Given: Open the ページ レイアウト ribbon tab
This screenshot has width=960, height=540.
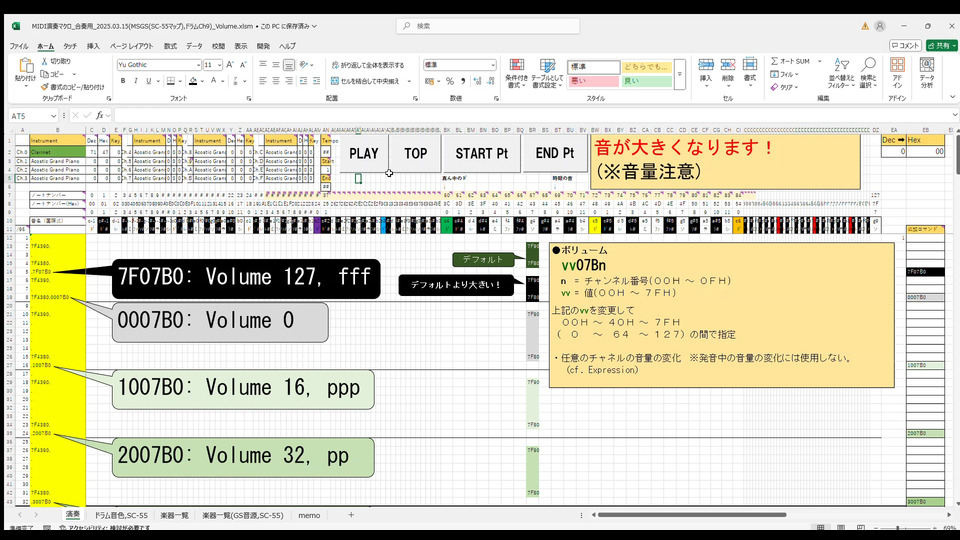Looking at the screenshot, I should click(132, 46).
